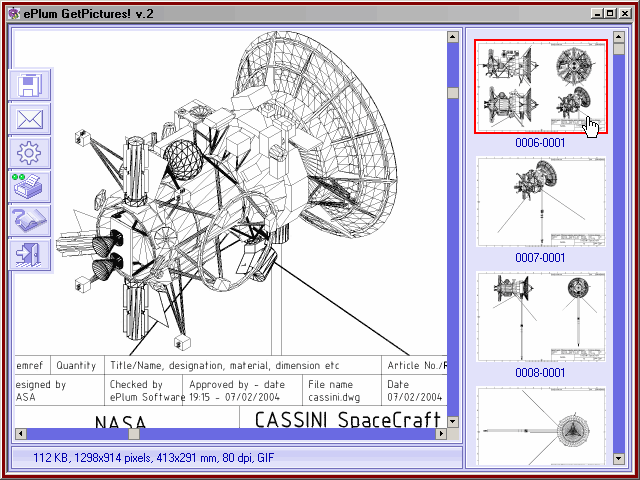Image resolution: width=640 pixels, height=480 pixels.
Task: Select thumbnail above label 0008-0001
Action: click(541, 317)
